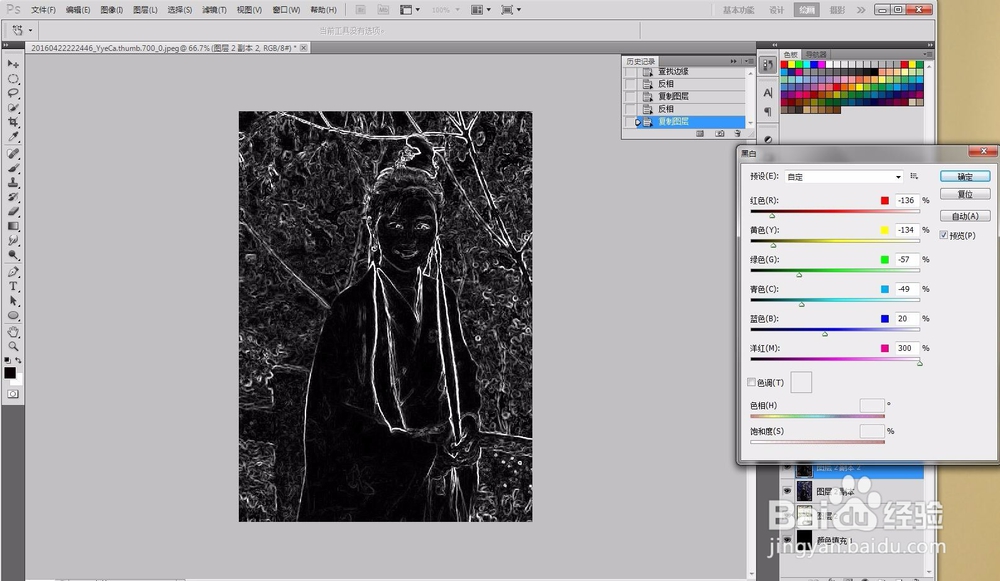Click the 自动(A) button
Viewport: 1000px width, 581px height.
pos(965,216)
